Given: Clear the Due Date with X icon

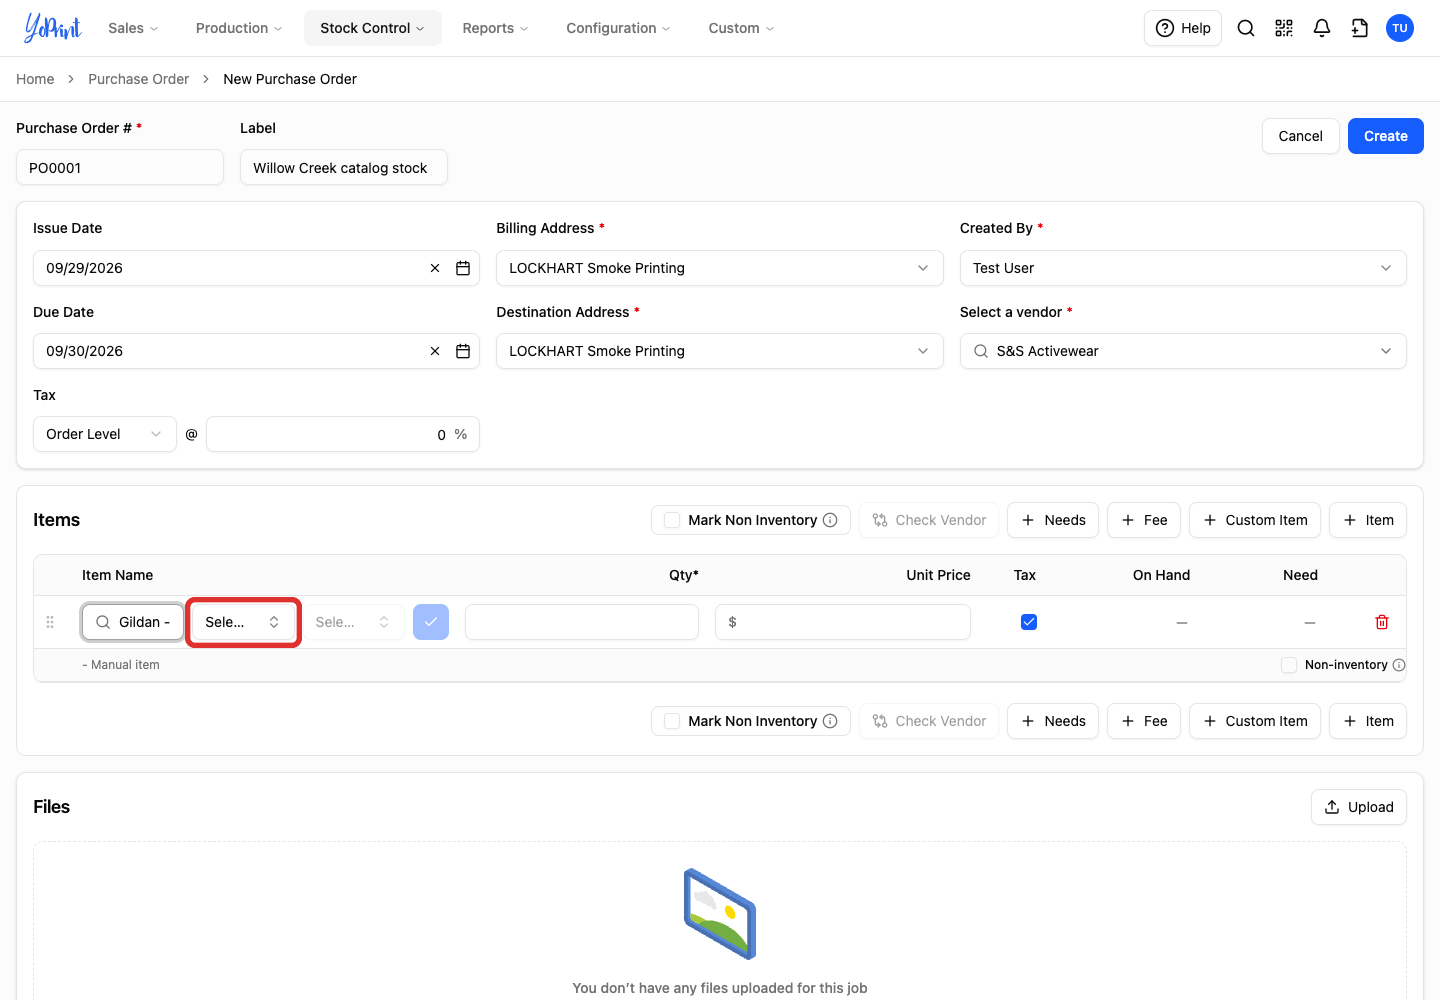Looking at the screenshot, I should (435, 351).
